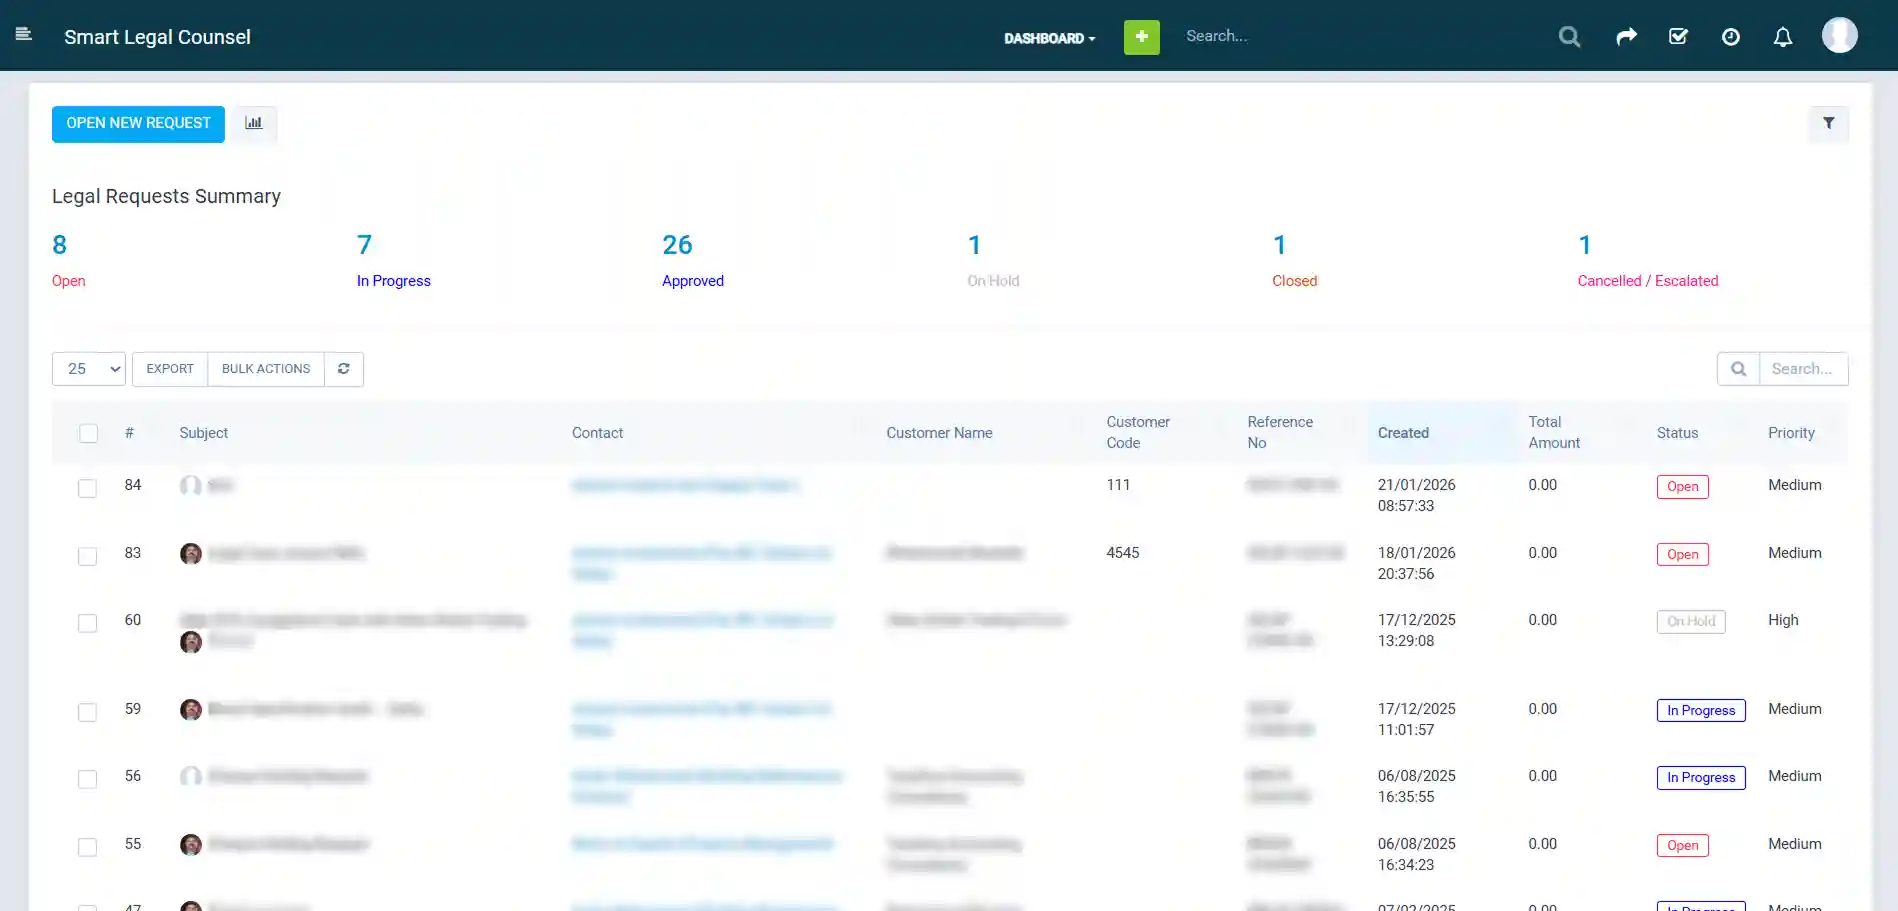Open notifications bell
Screen dimensions: 1898x911
pyautogui.click(x=1783, y=36)
